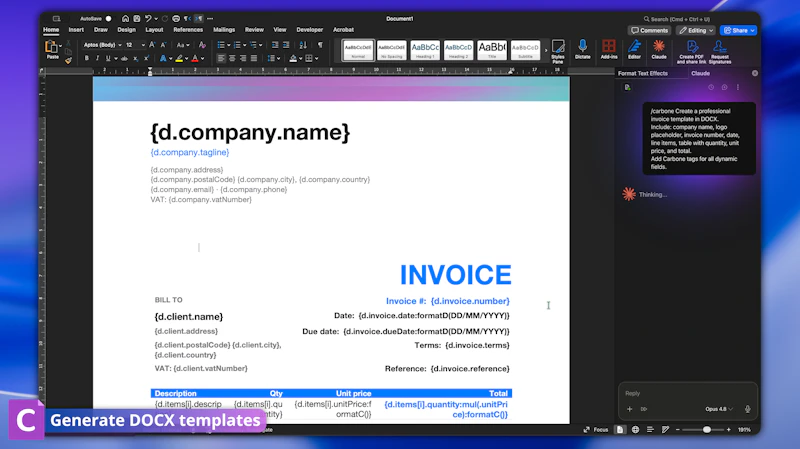The width and height of the screenshot is (800, 449).
Task: Click the microphone in Claude reply box
Action: 747,409
